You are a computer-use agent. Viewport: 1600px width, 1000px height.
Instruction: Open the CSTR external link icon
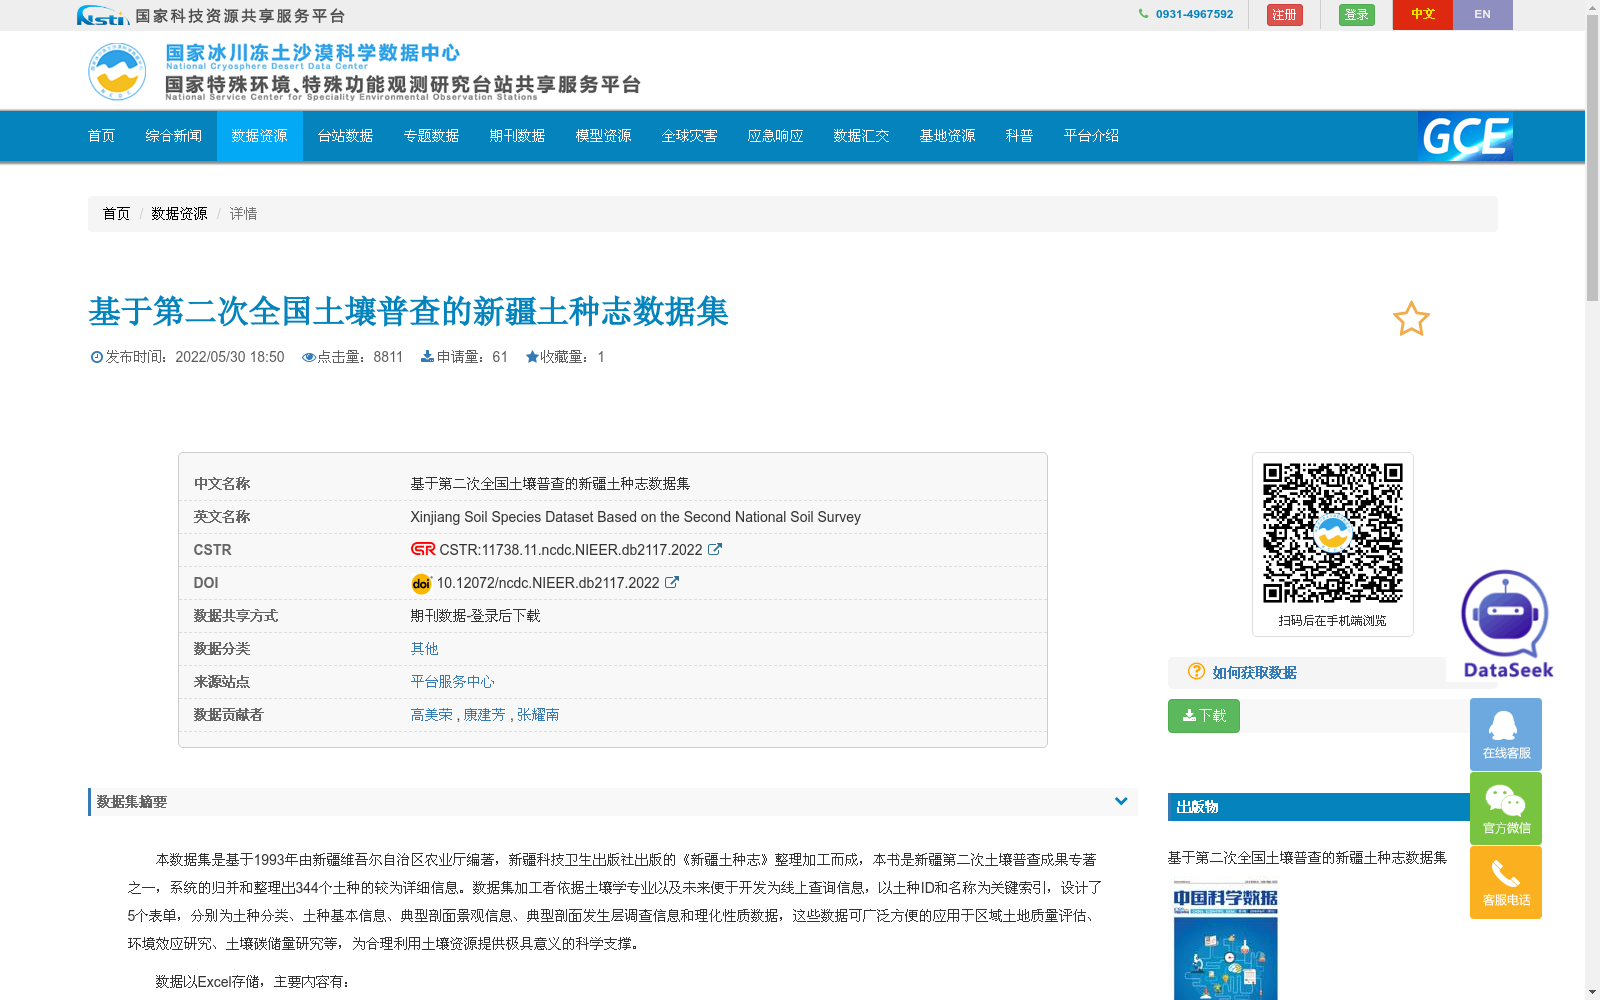[715, 549]
